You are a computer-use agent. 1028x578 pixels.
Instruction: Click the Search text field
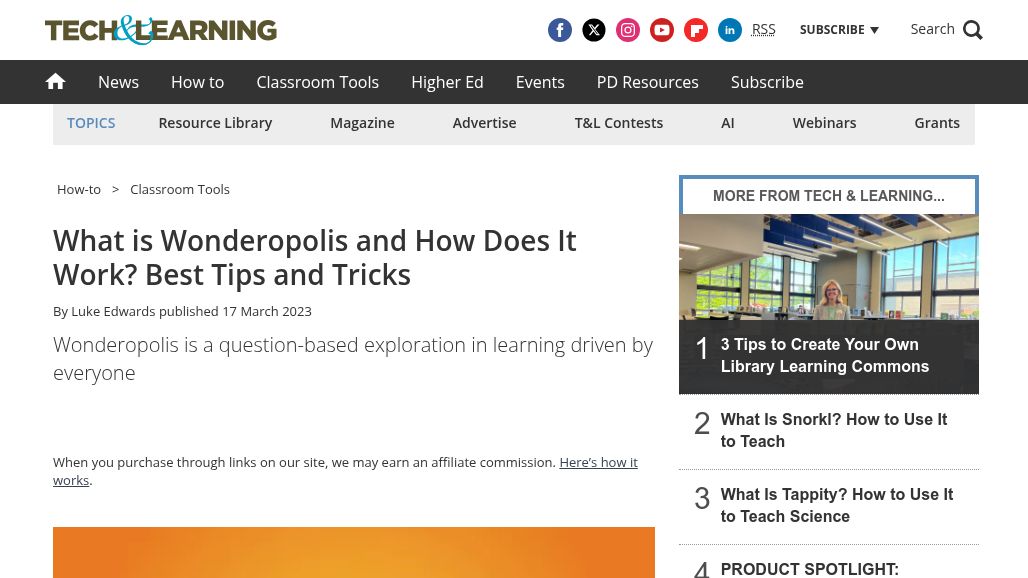[x=932, y=29]
